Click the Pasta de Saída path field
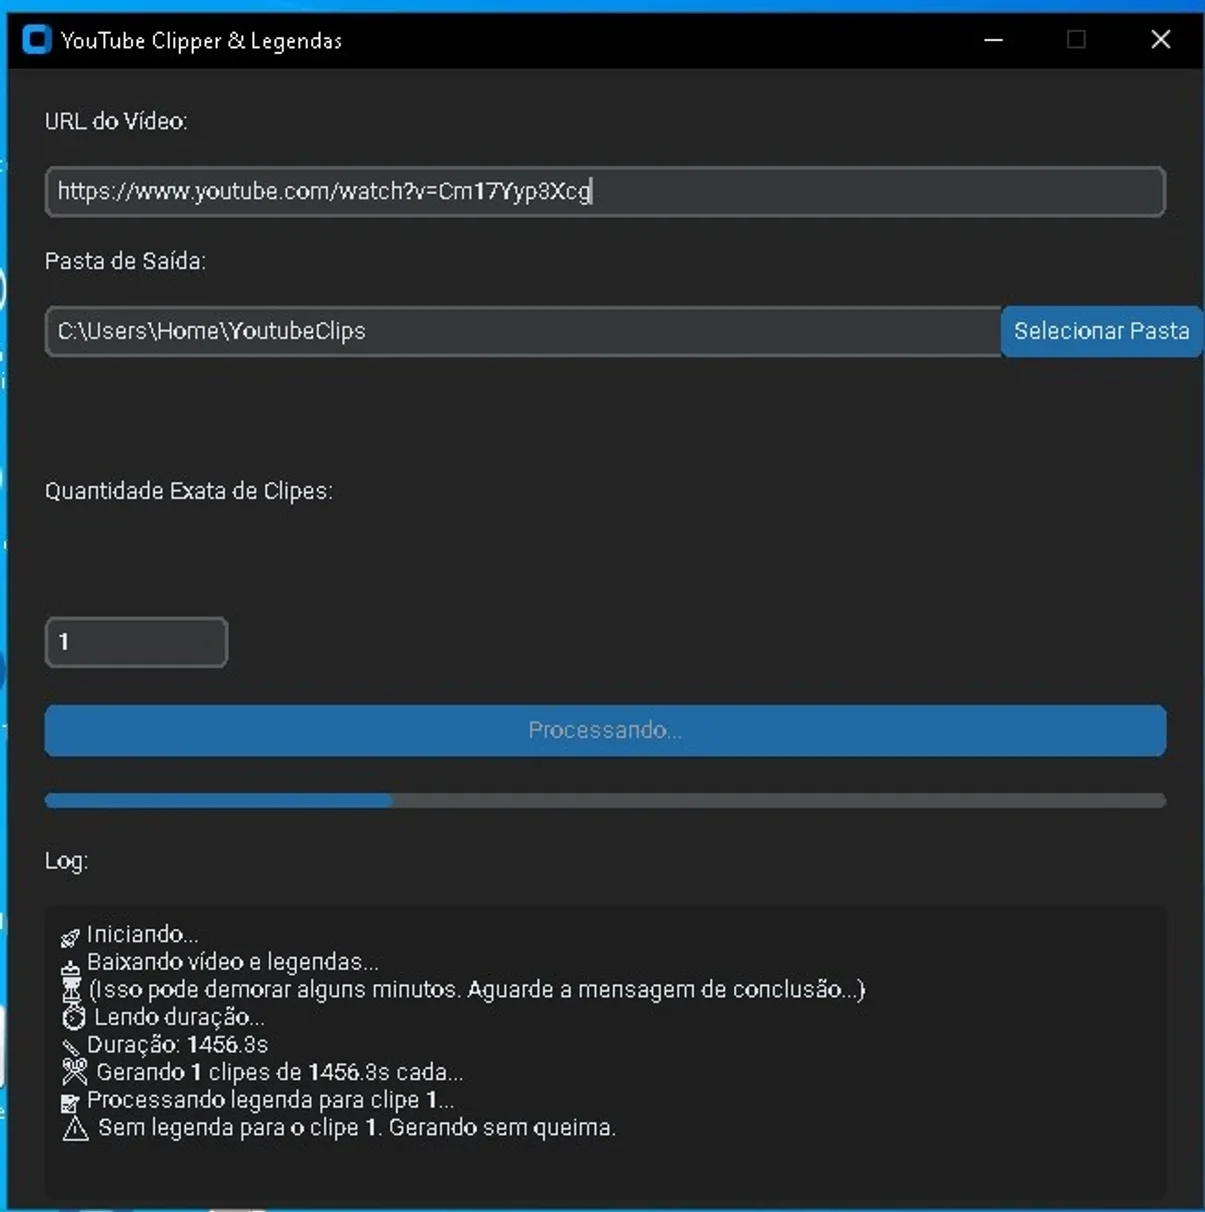The image size is (1205, 1212). point(523,331)
